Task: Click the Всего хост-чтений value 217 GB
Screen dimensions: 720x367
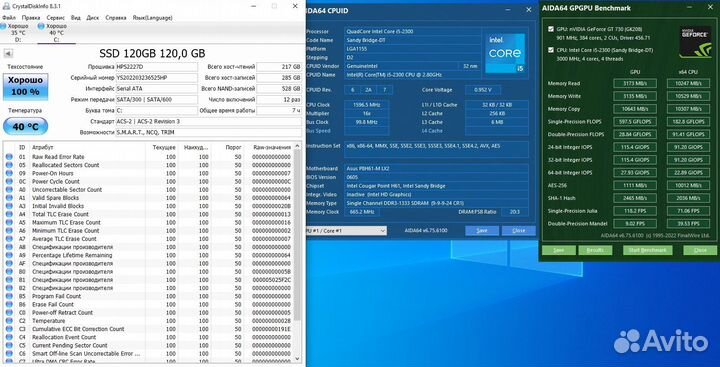Action: [x=279, y=67]
